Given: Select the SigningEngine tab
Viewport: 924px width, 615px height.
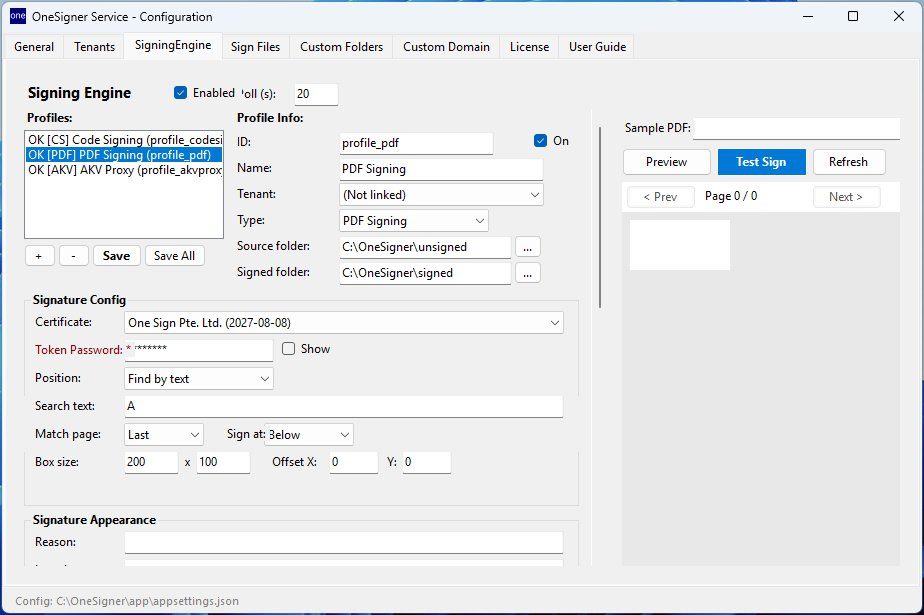Looking at the screenshot, I should click(x=173, y=45).
